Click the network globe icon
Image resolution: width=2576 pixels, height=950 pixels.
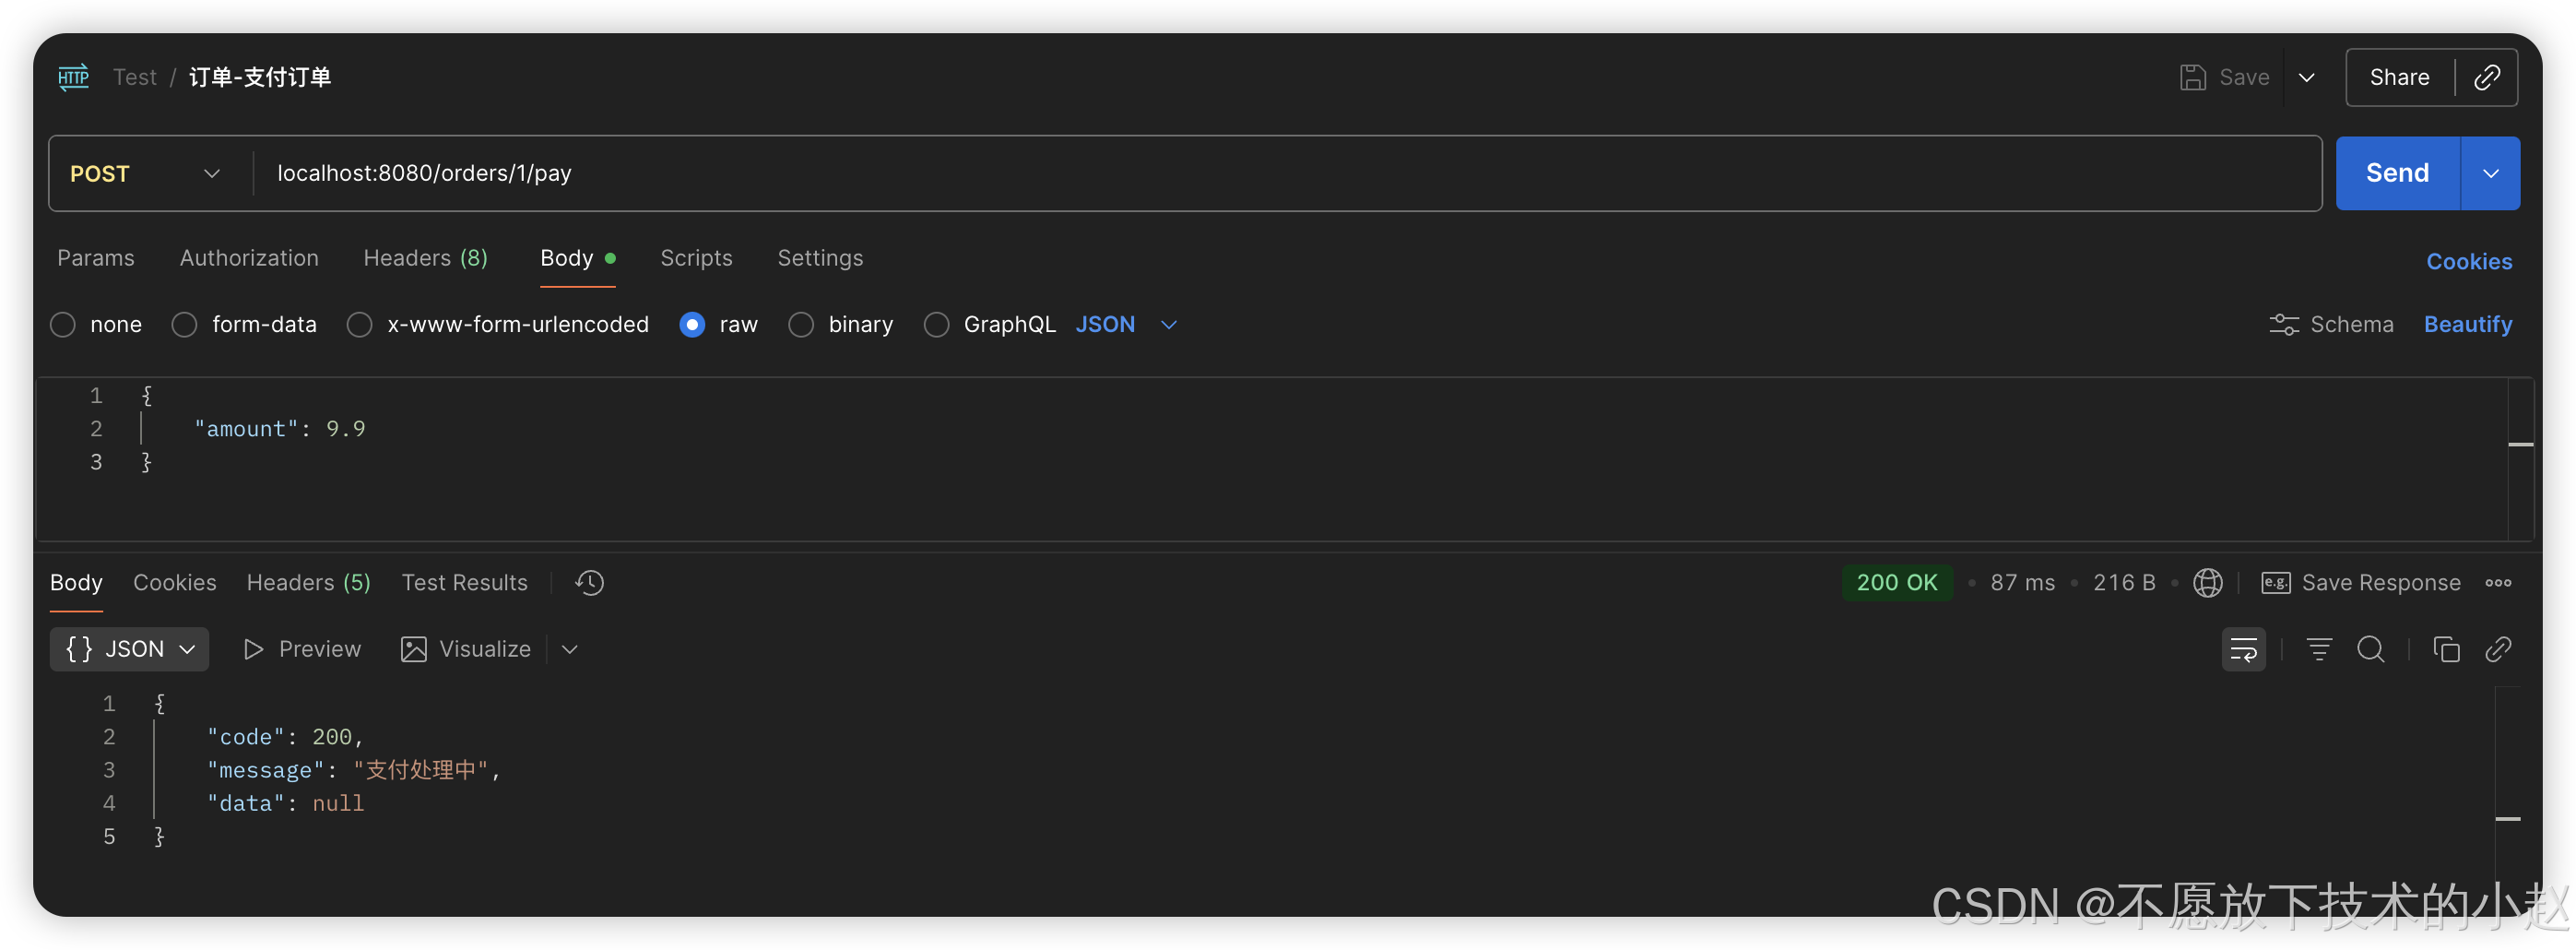[x=2207, y=582]
